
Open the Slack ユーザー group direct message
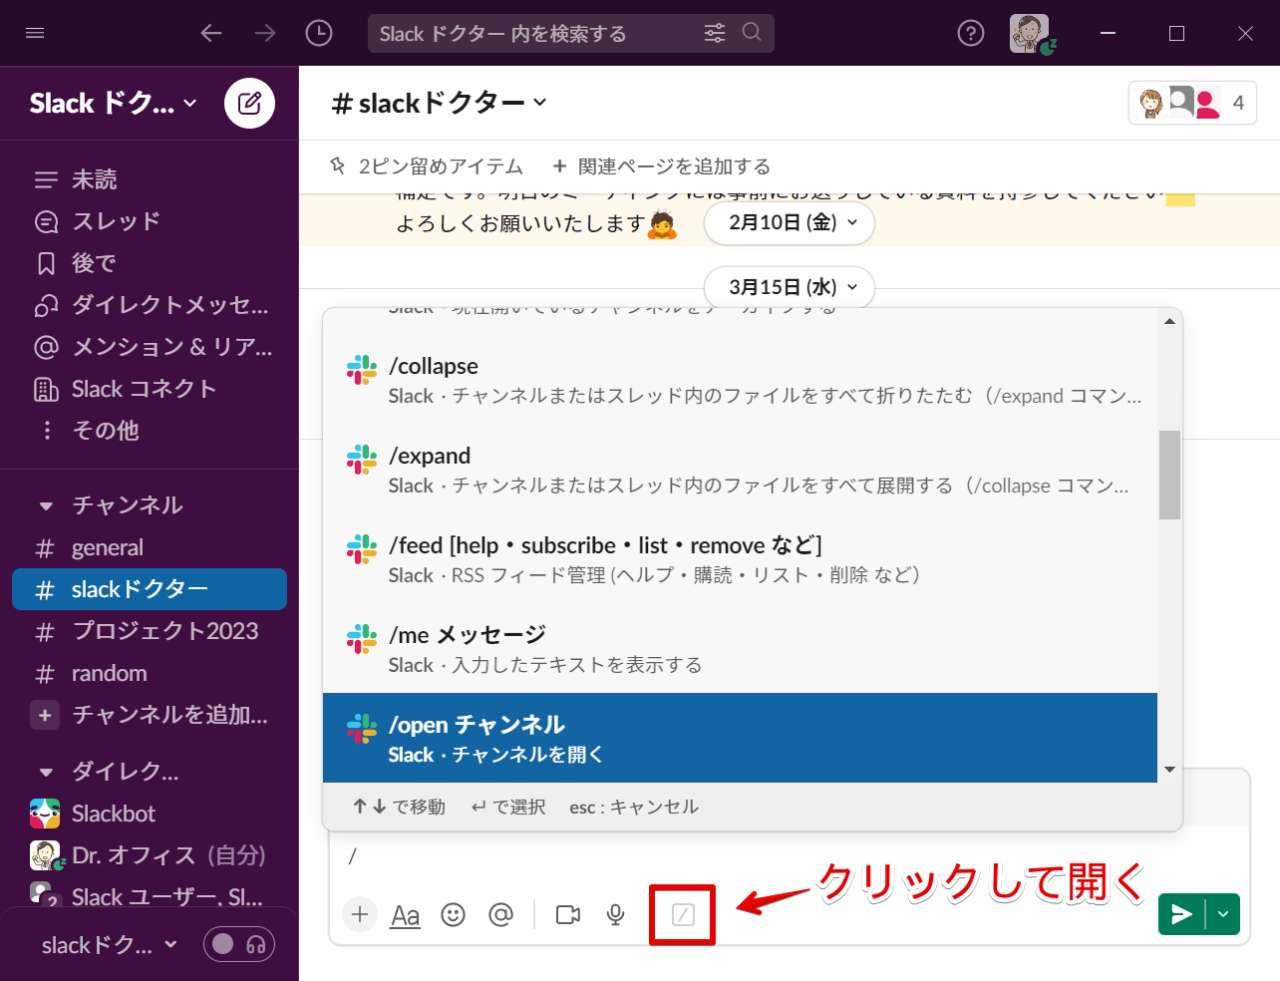click(x=149, y=896)
